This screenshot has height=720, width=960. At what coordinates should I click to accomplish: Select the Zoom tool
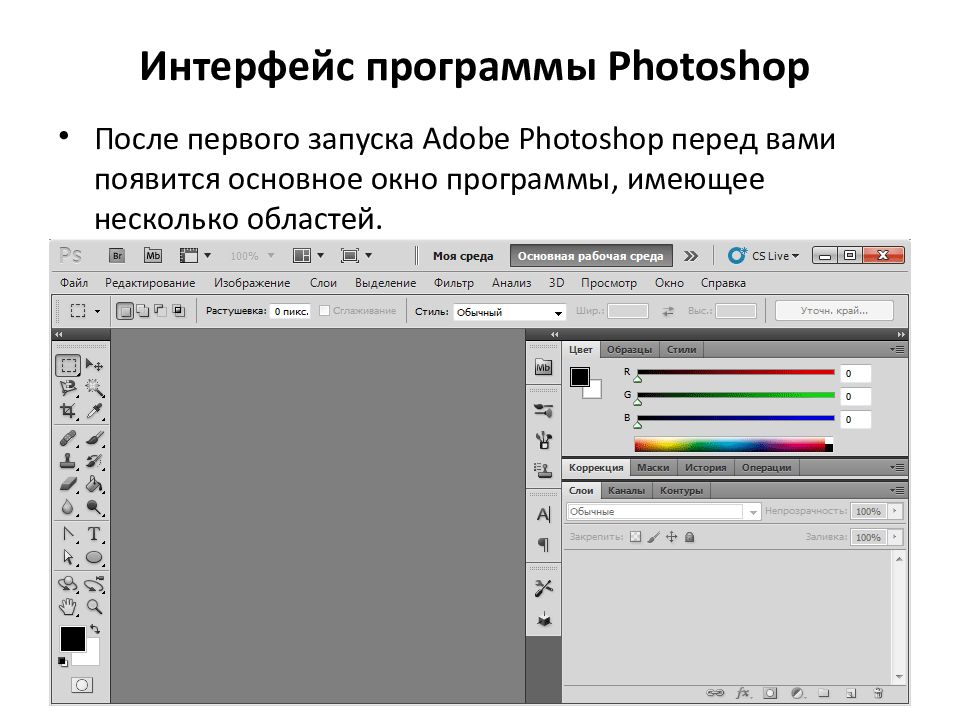94,607
